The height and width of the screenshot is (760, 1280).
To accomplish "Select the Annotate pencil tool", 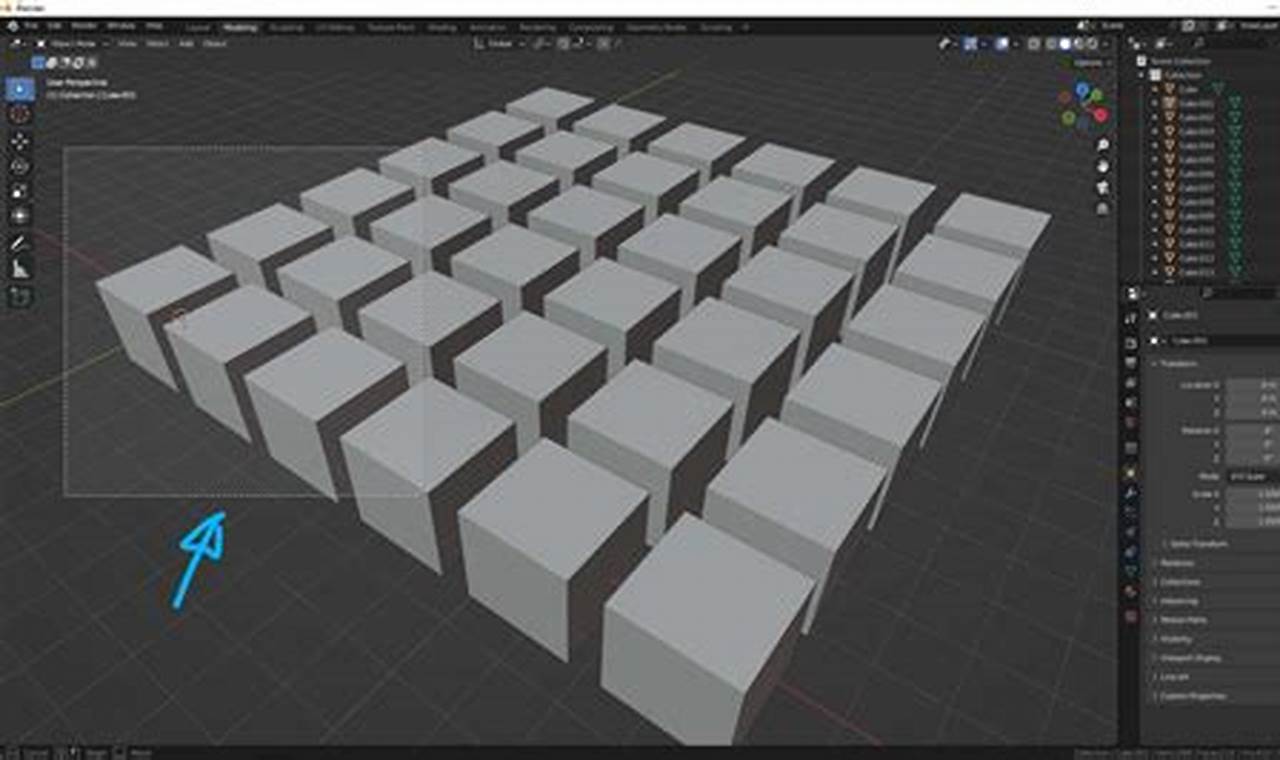I will coord(20,243).
